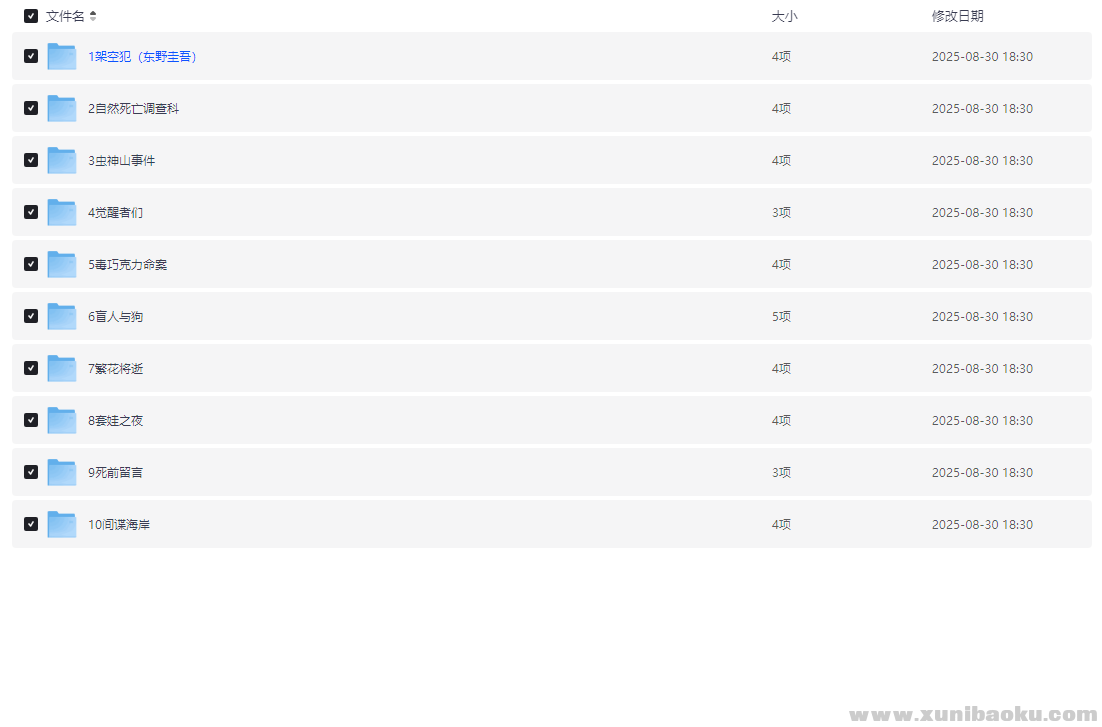Sort files using the 文件名 sort arrows

(93, 16)
